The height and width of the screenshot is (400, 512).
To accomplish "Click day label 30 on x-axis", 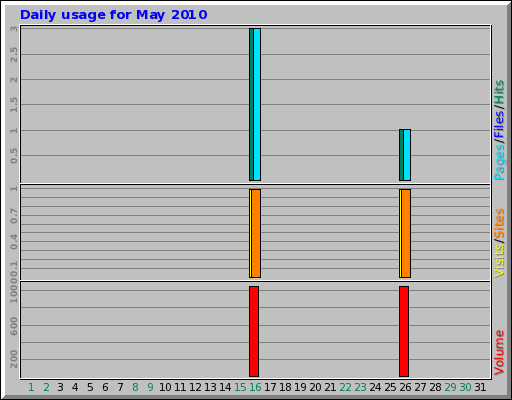I will pyautogui.click(x=465, y=387).
